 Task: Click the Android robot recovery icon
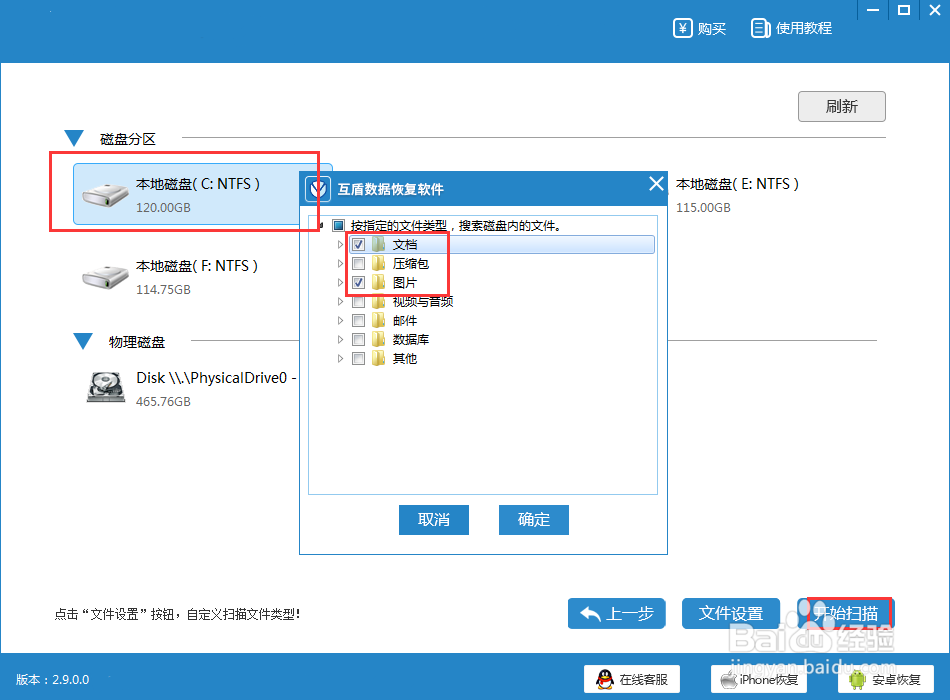coord(857,679)
